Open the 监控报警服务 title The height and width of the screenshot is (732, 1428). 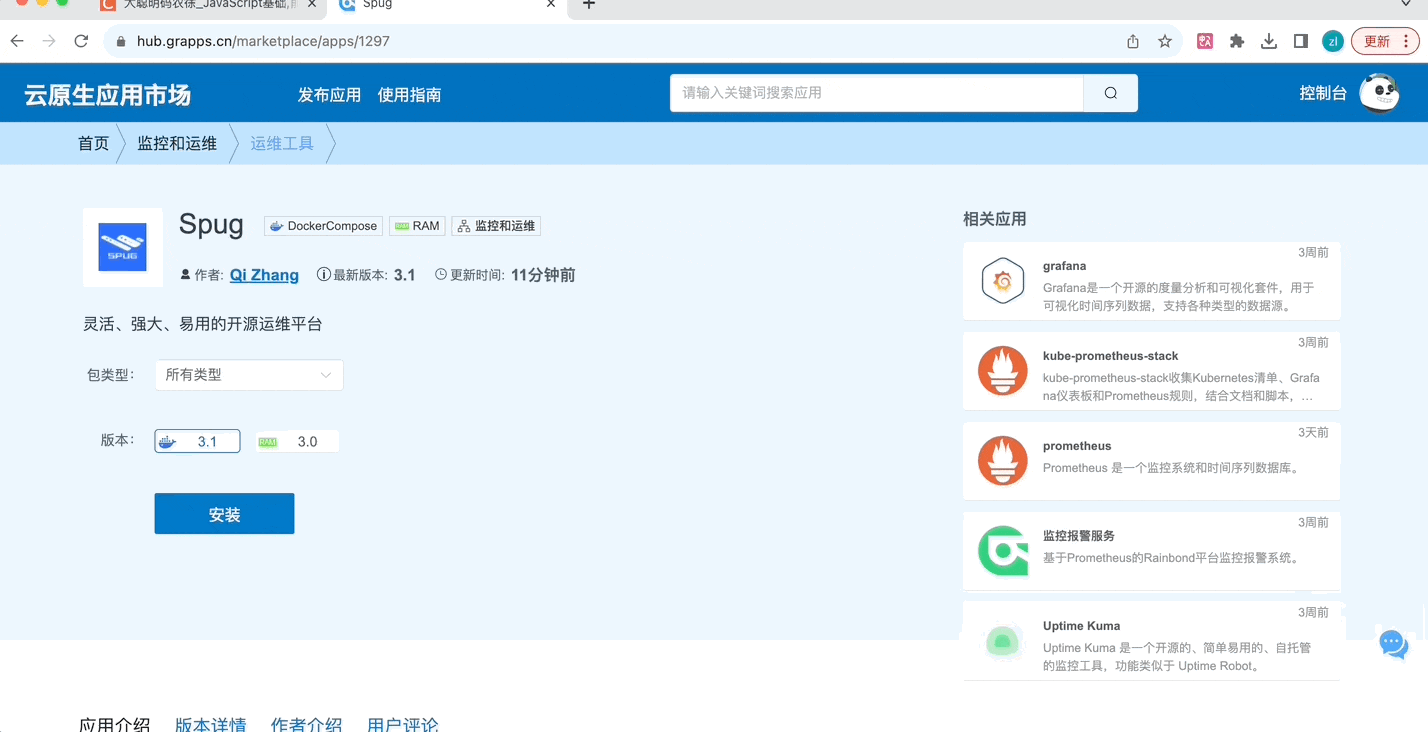click(x=1079, y=536)
